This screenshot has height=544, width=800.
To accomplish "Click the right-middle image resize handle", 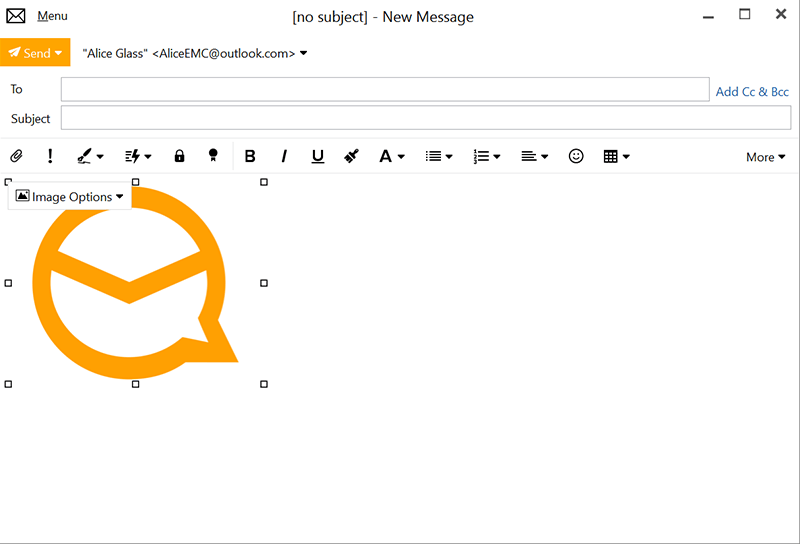I will pos(264,283).
